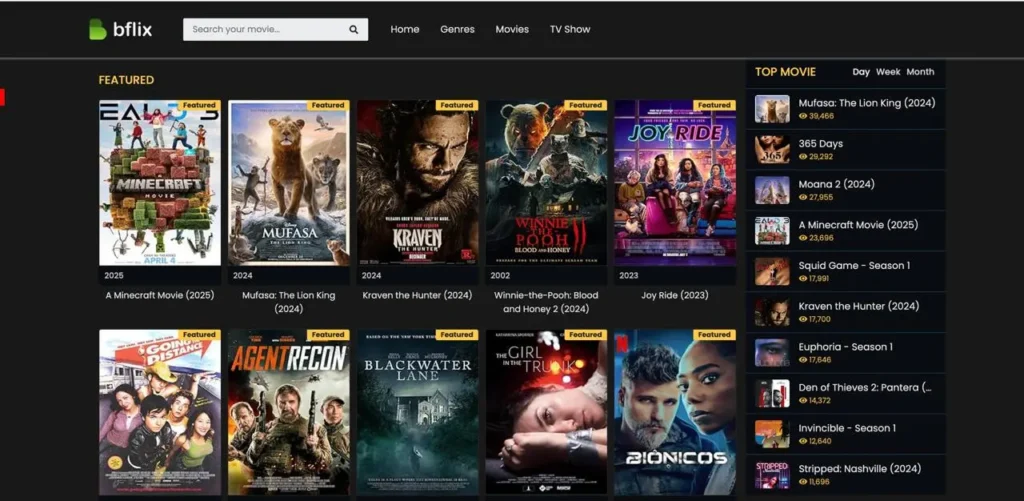1024x501 pixels.
Task: Open Kraven the Hunter featured poster
Action: [417, 182]
